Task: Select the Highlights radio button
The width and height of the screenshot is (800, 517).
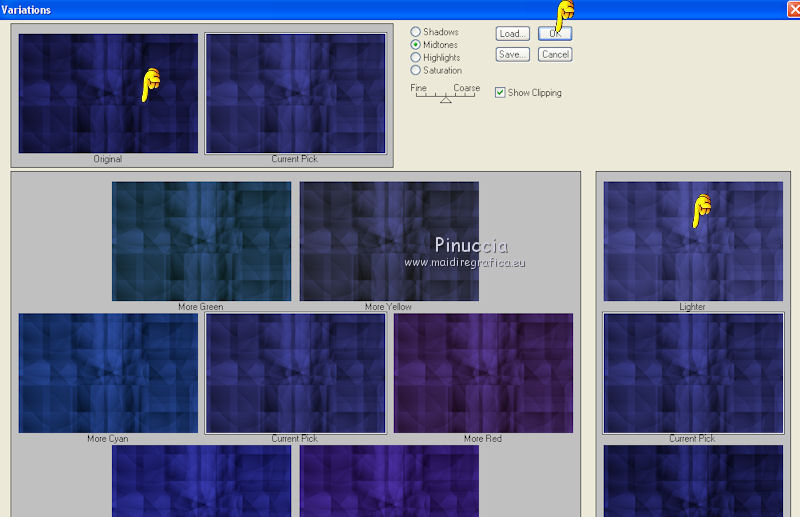Action: click(x=415, y=57)
